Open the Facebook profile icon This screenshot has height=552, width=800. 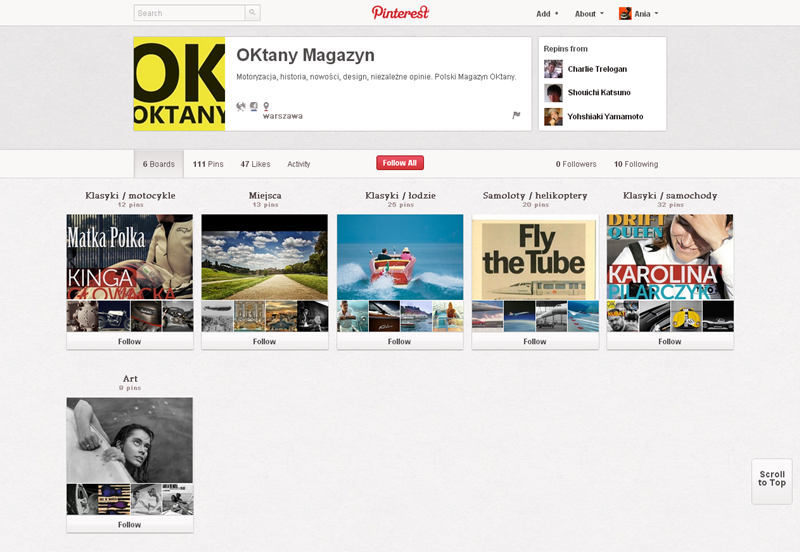pos(254,106)
